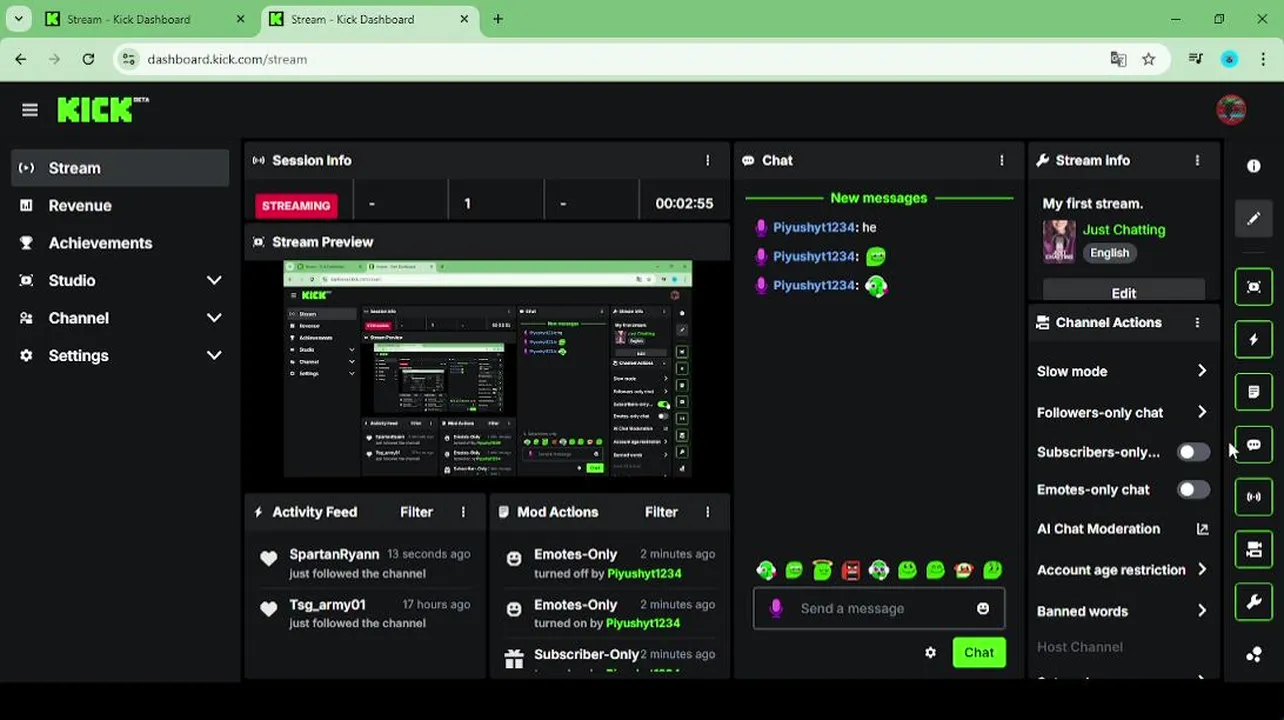The image size is (1284, 720).
Task: Select Stream in the sidebar
Action: [x=120, y=168]
